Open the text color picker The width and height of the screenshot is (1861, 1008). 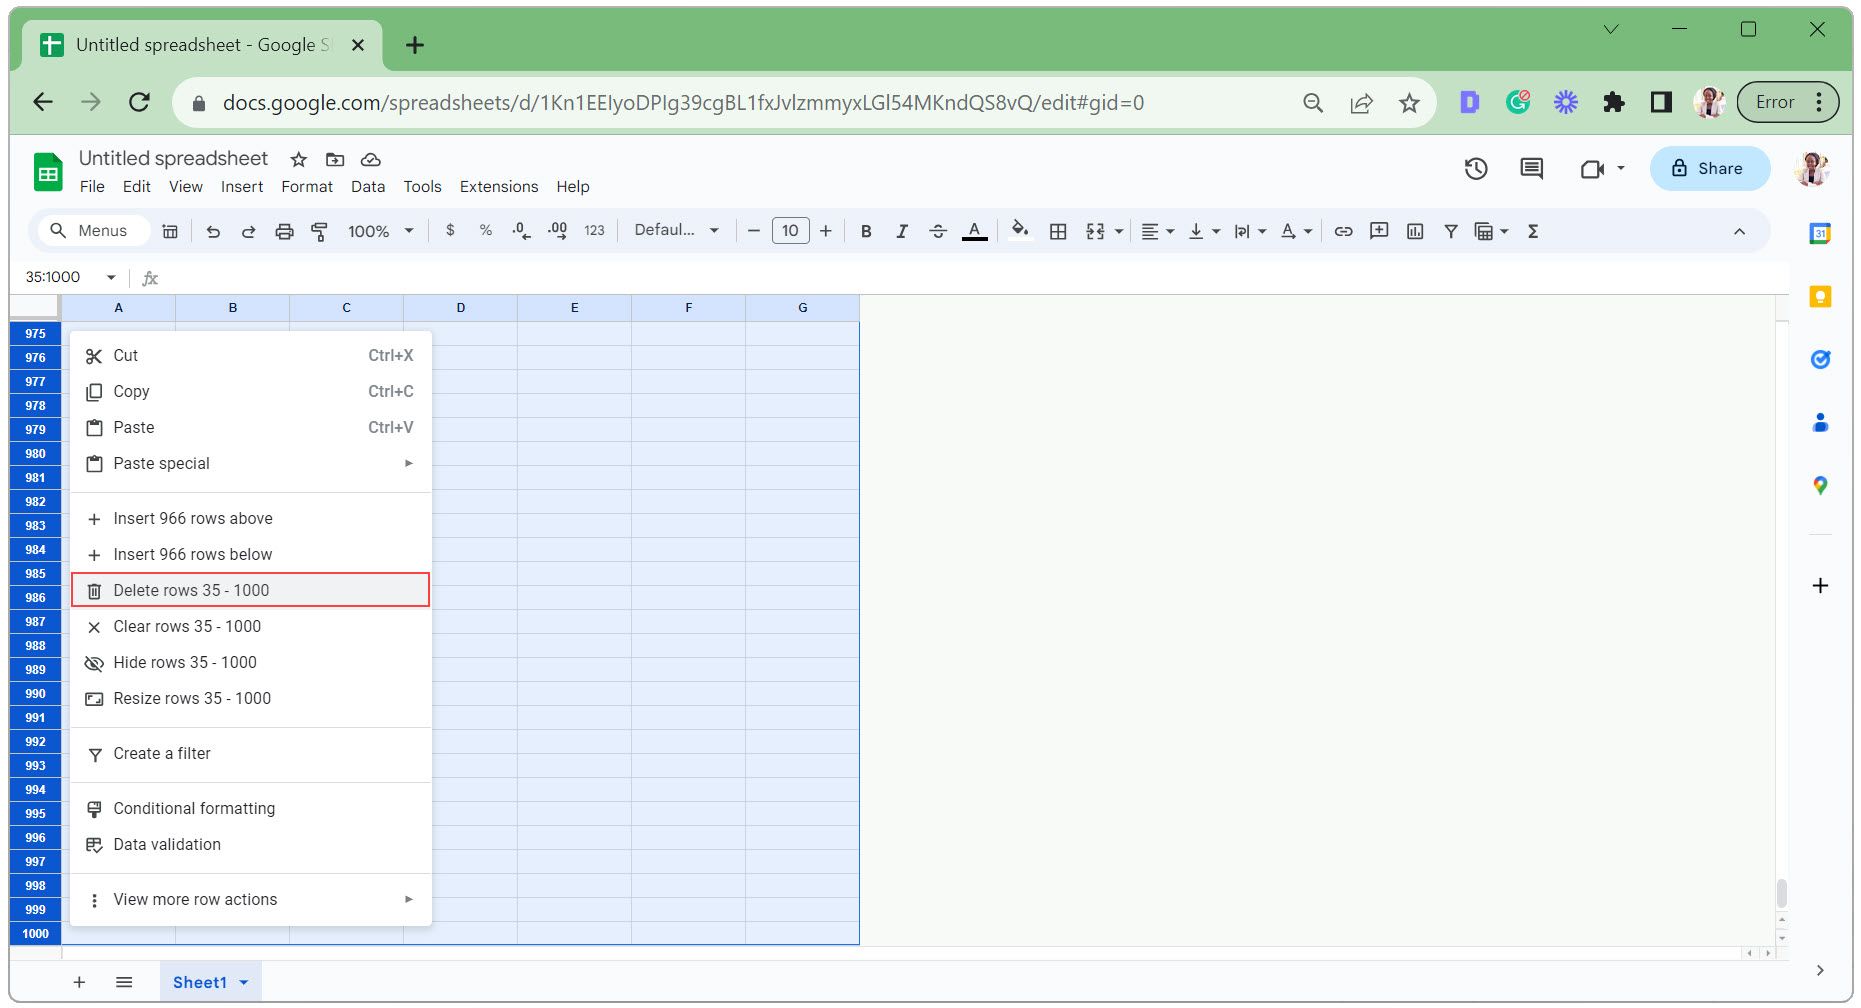point(974,231)
